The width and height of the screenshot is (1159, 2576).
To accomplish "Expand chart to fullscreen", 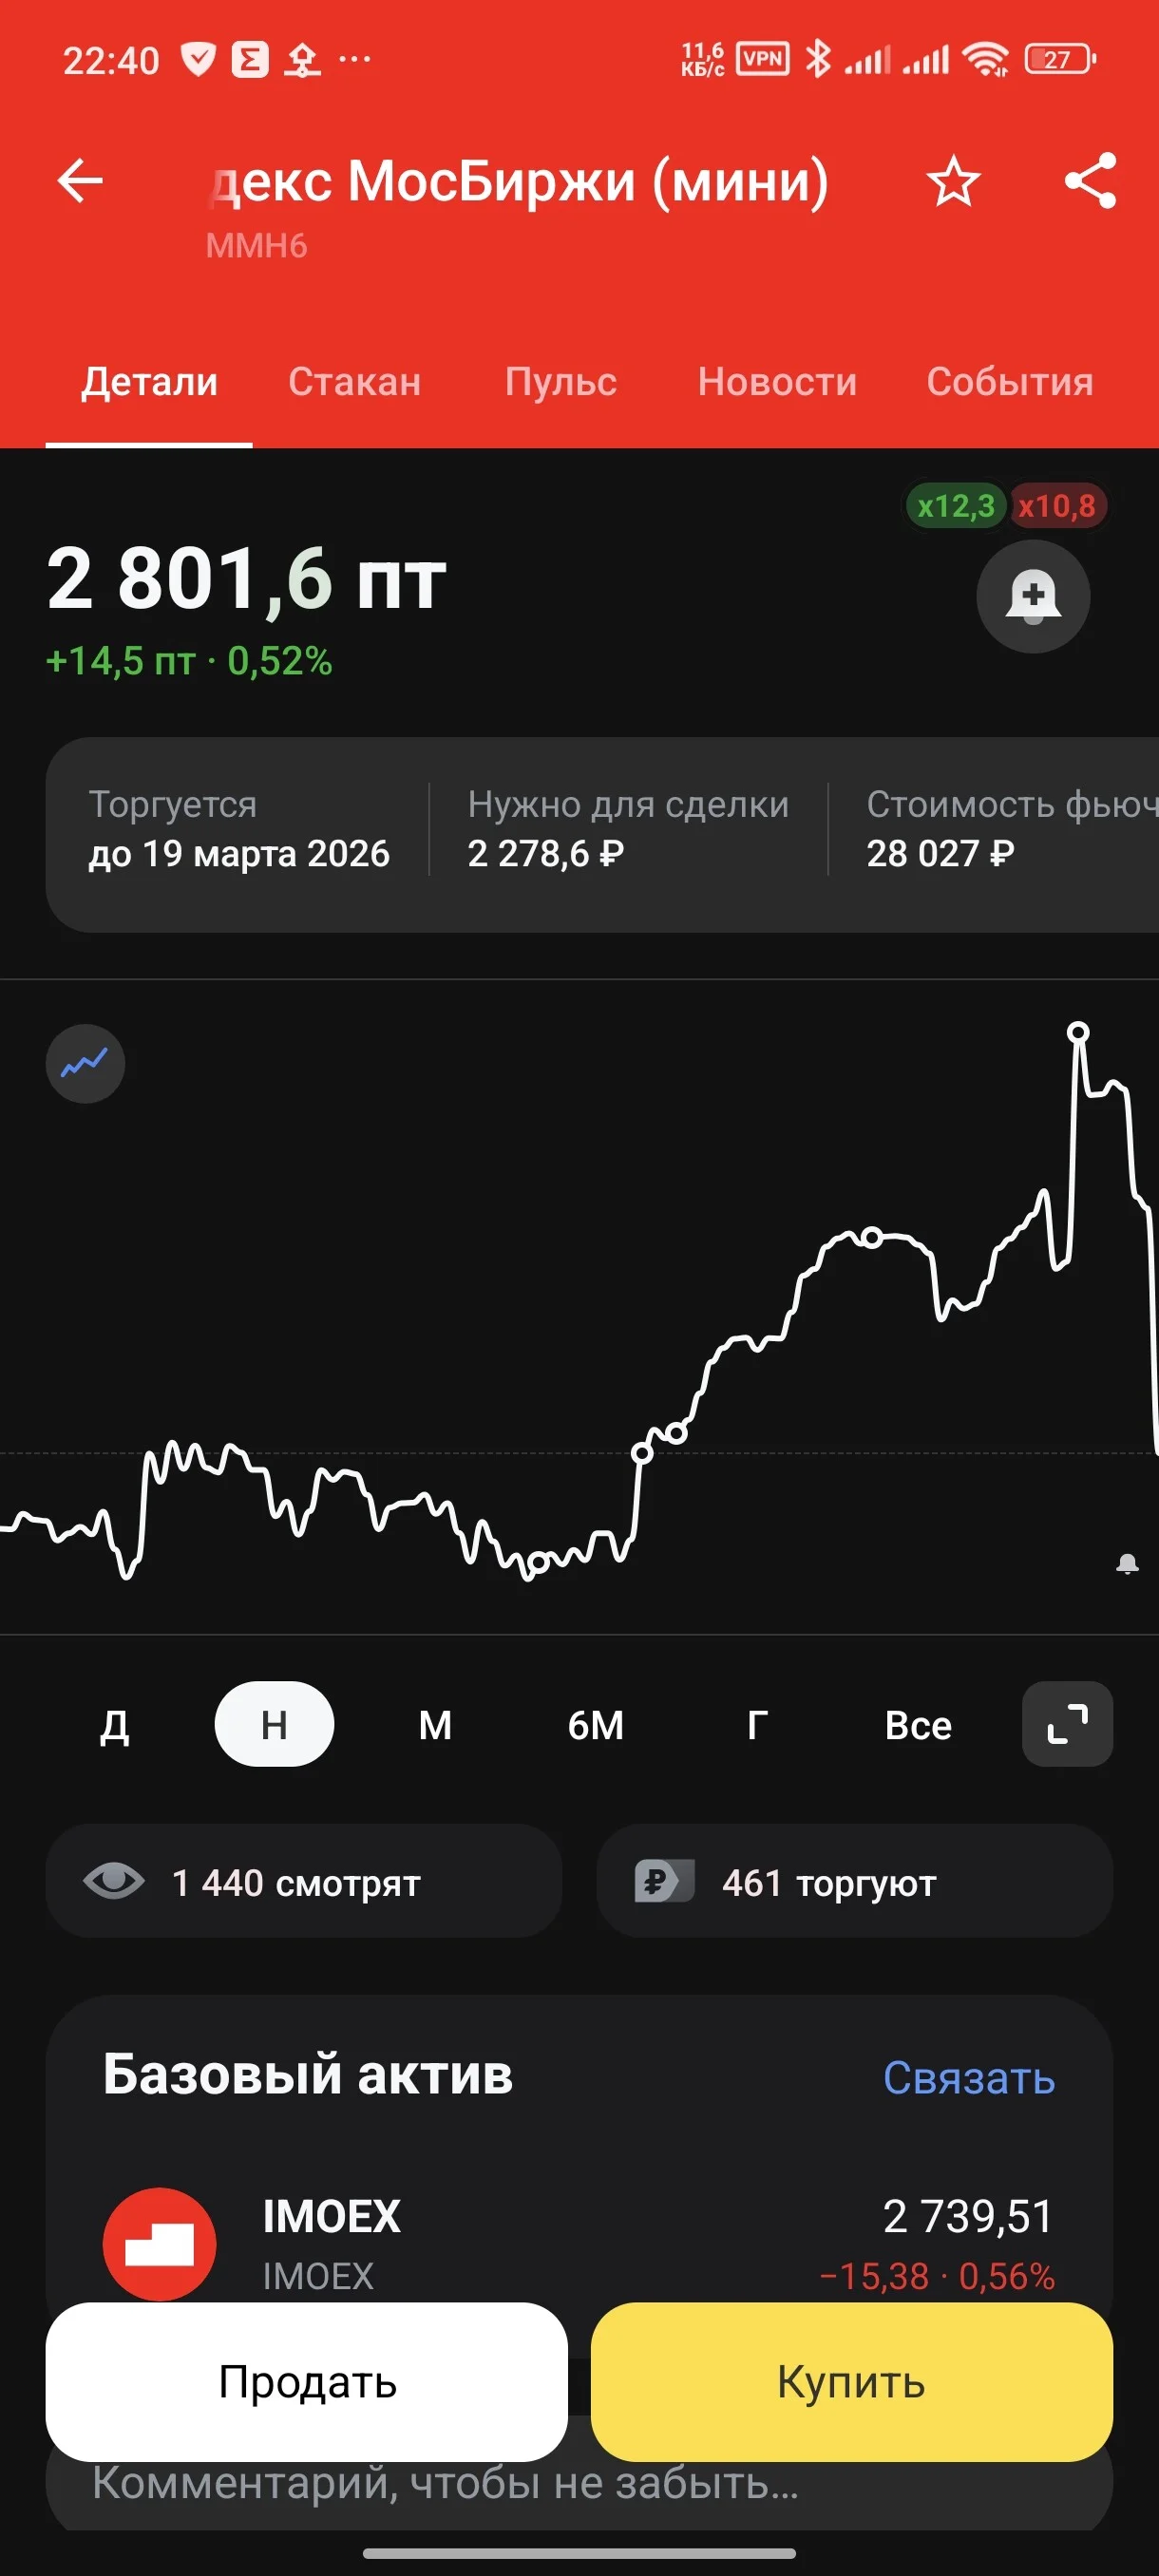I will [x=1067, y=1725].
